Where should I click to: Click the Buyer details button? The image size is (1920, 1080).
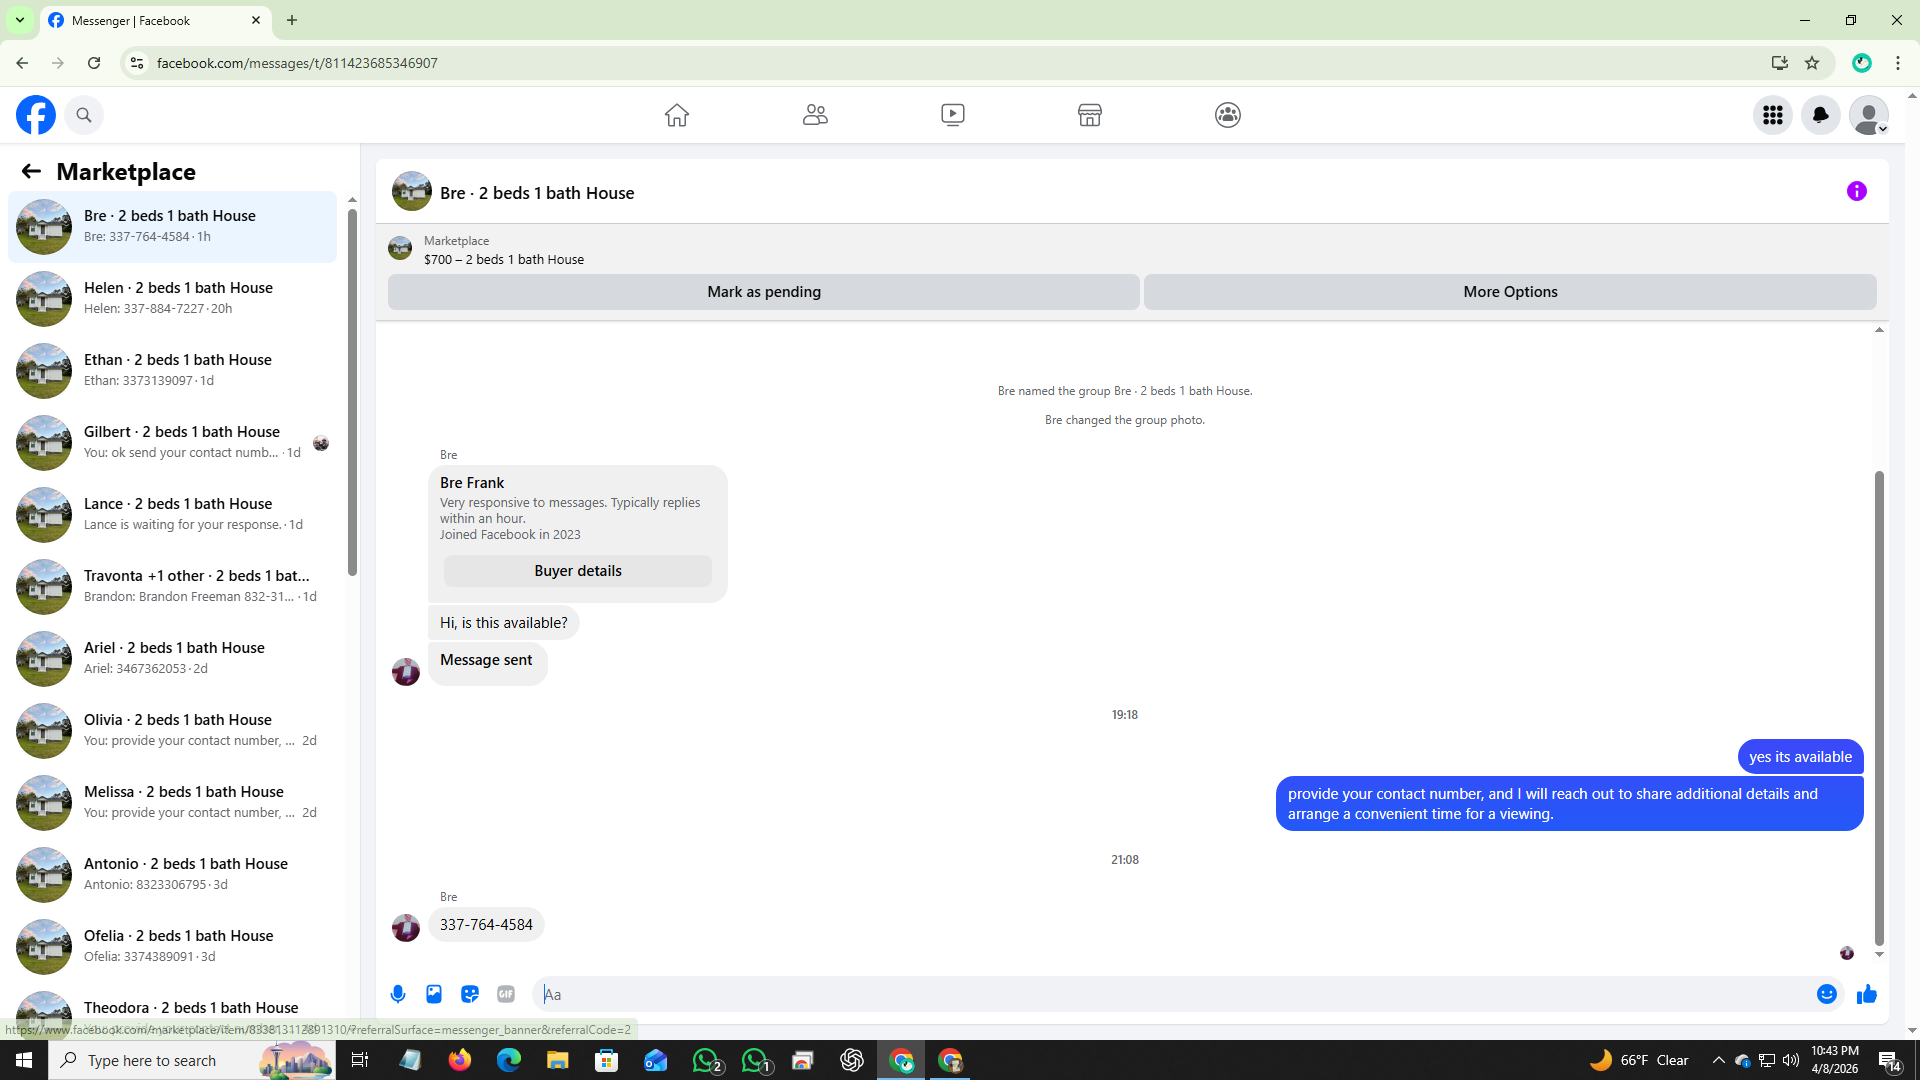578,571
